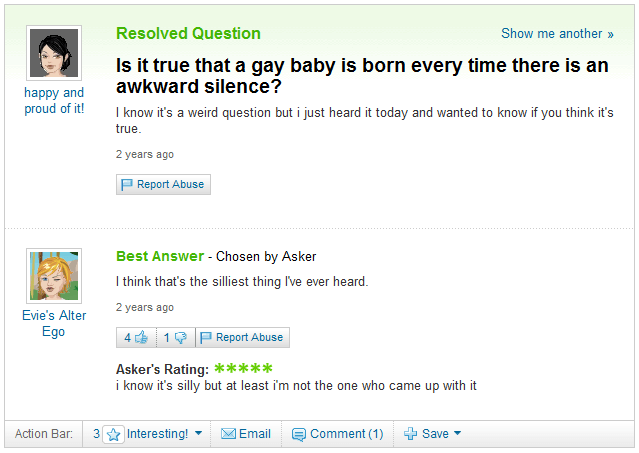
Task: Open the Save dropdown arrow
Action: pyautogui.click(x=457, y=434)
